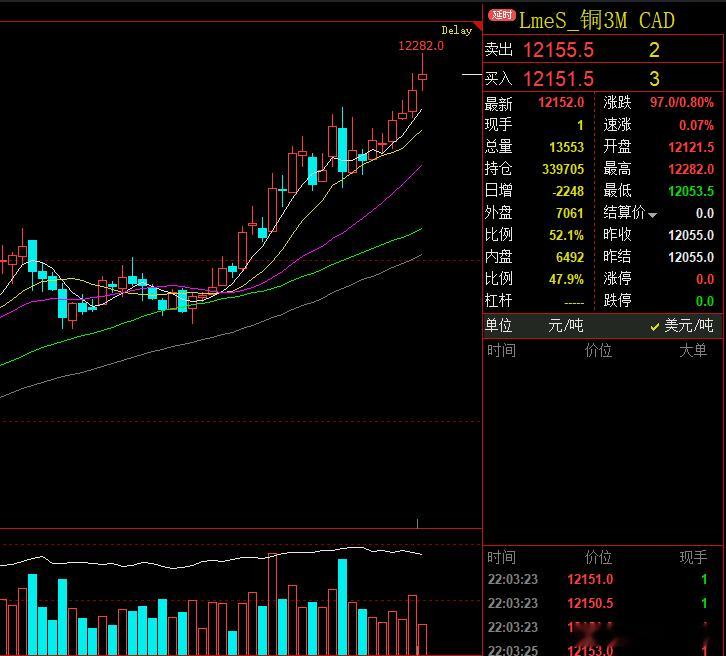Click the 总量 value 13553
Viewport: 726px width, 656px height.
coord(567,147)
